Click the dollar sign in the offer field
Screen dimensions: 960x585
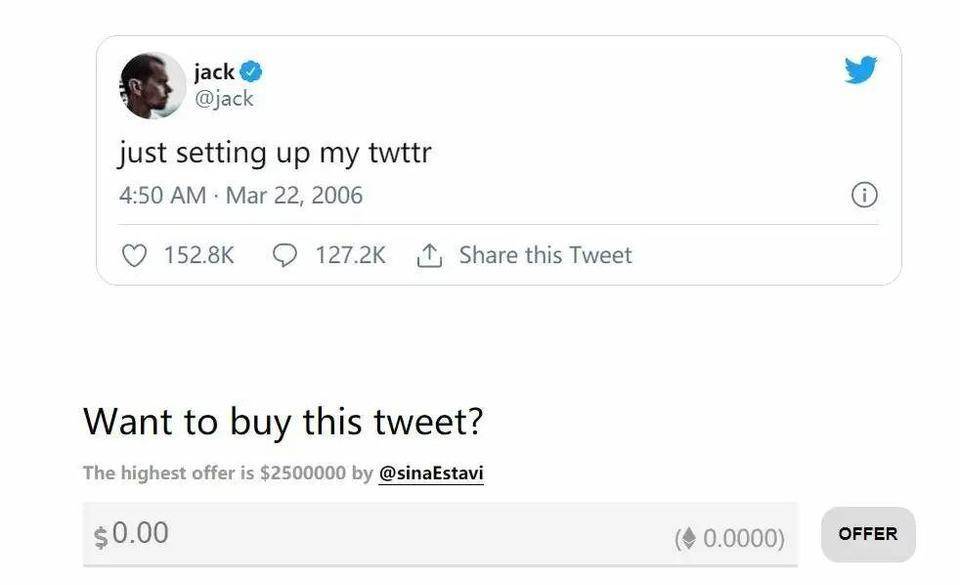pyautogui.click(x=100, y=536)
